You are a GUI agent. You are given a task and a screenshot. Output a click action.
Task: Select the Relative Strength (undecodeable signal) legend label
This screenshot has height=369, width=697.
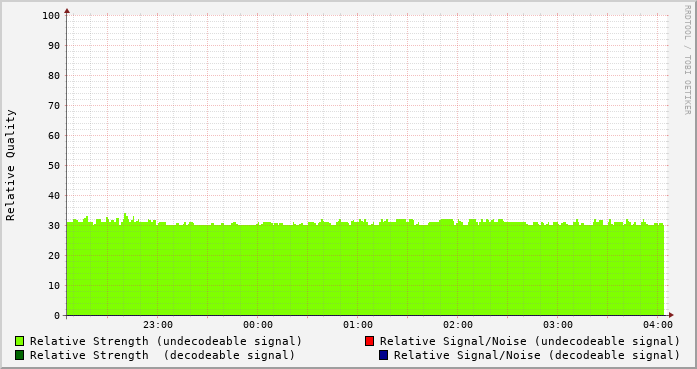(166, 341)
